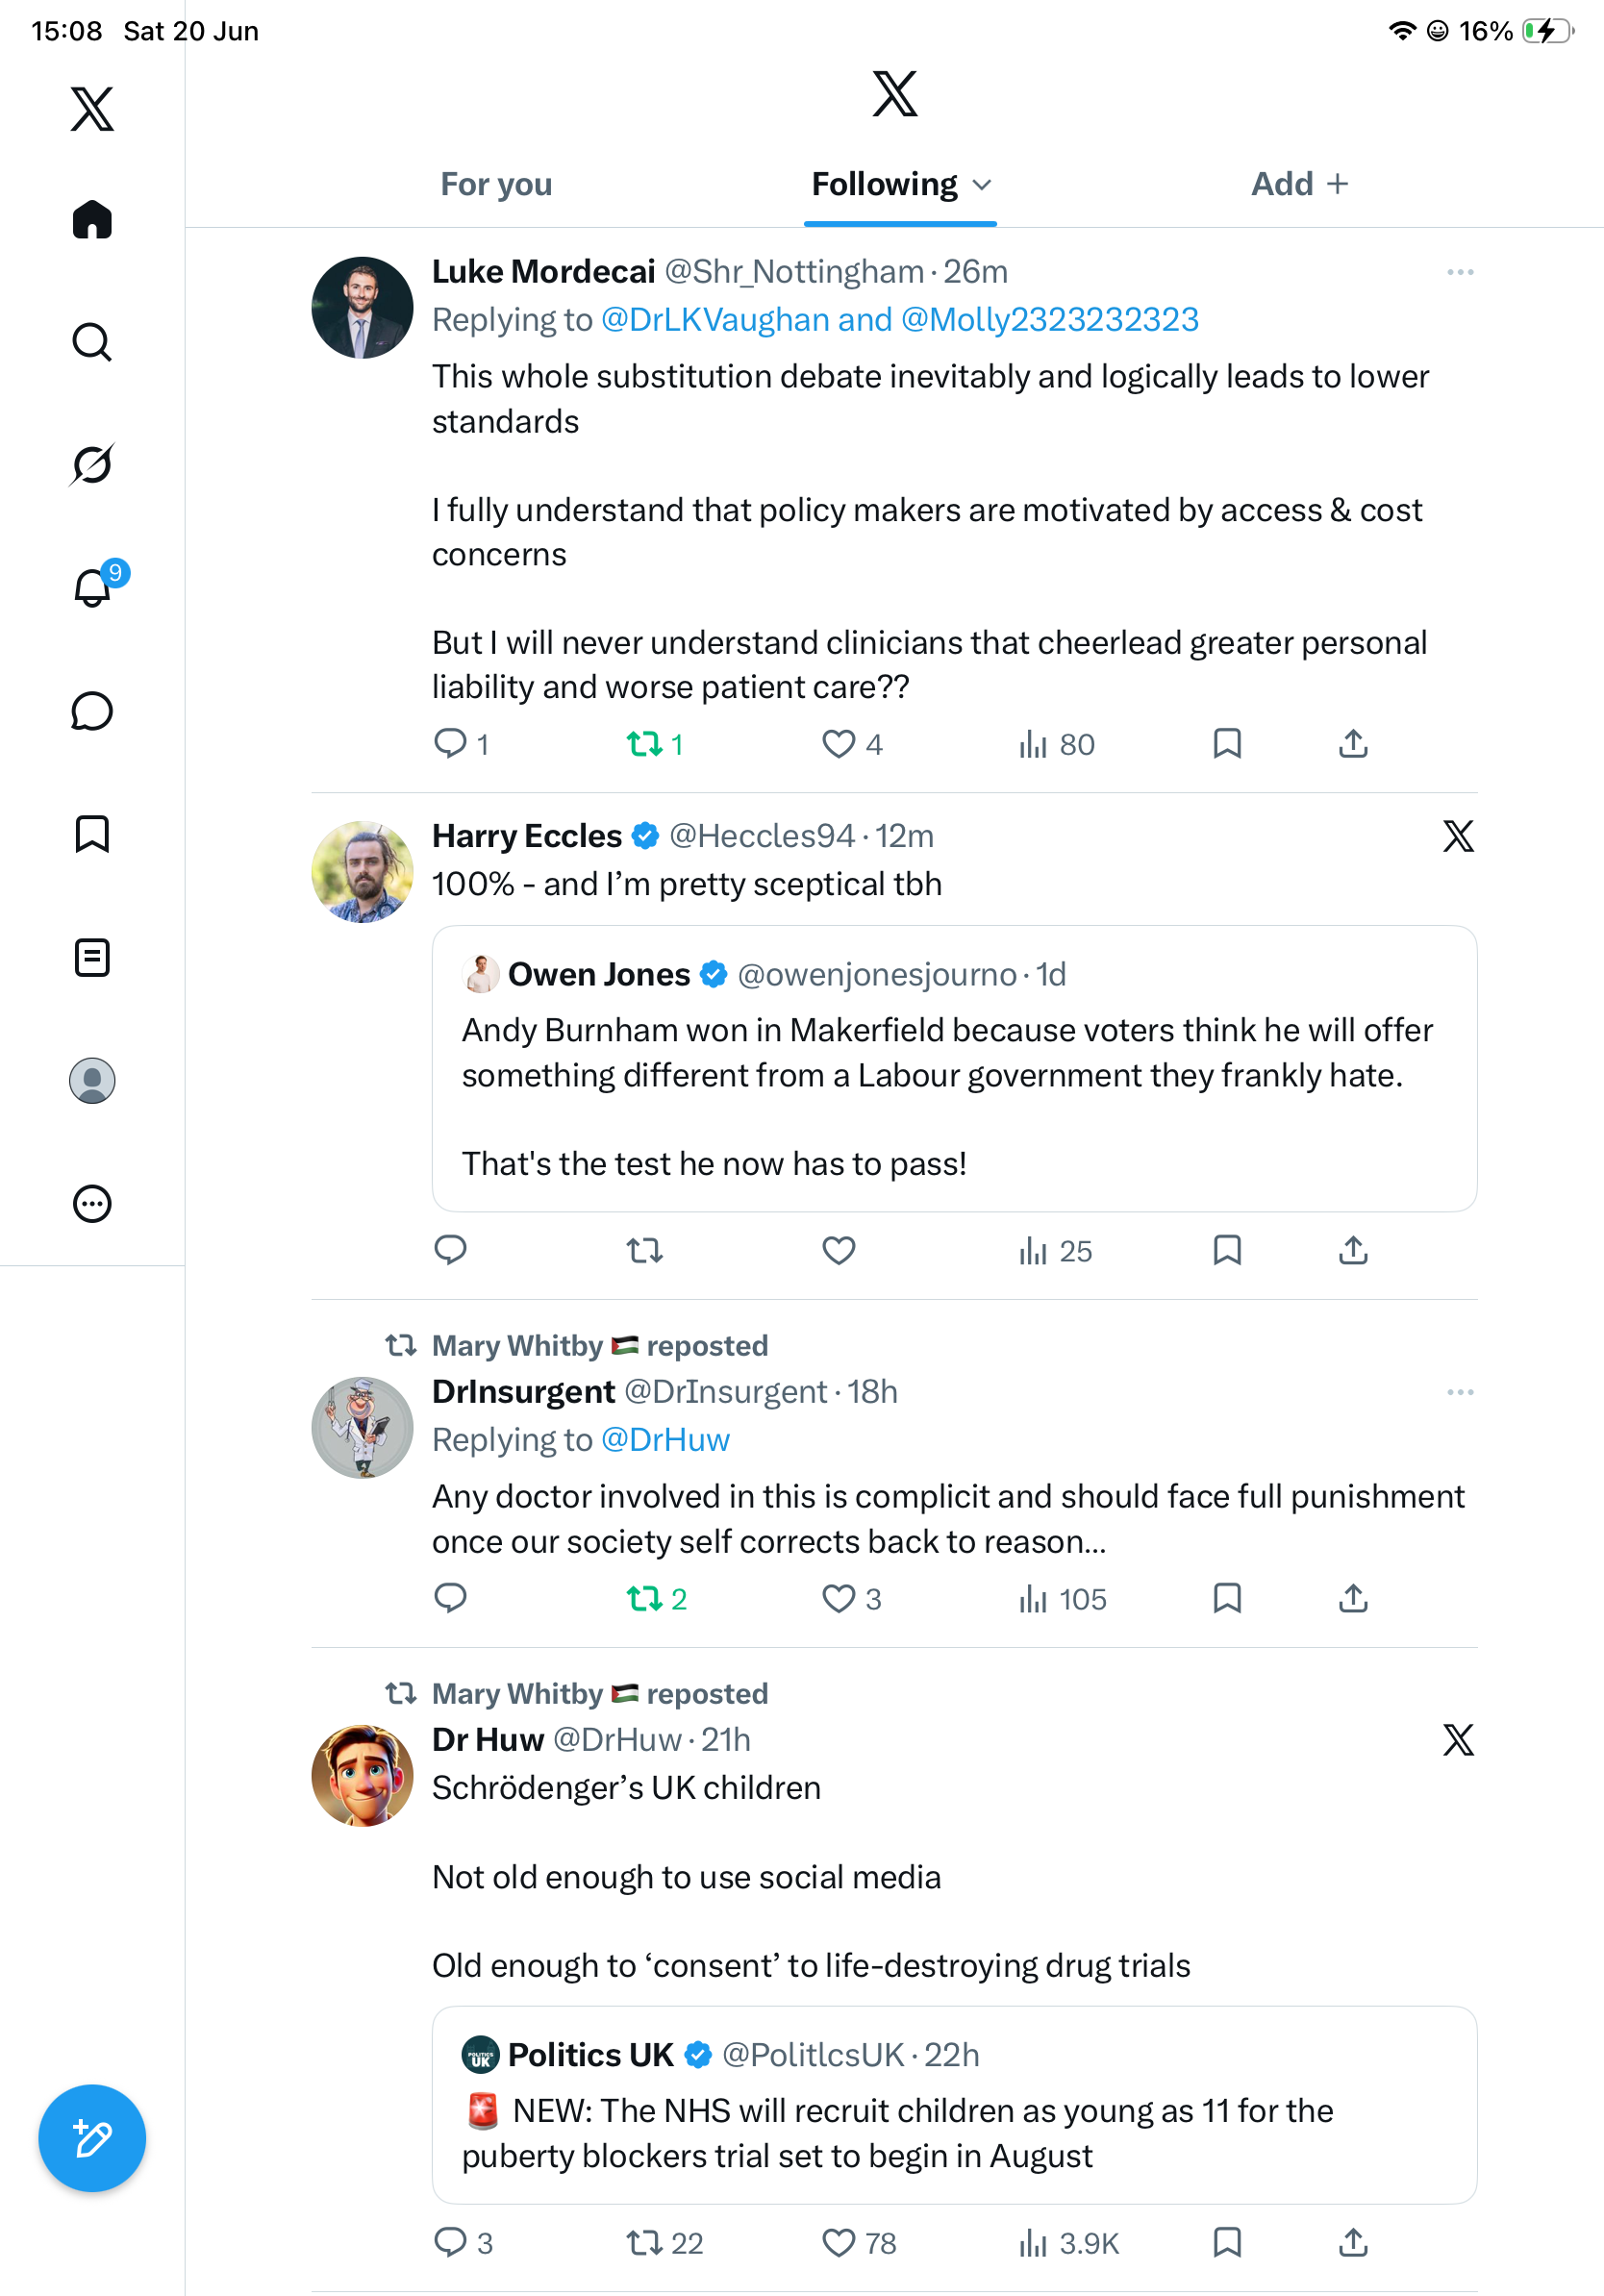Screen dimensions: 1604x2296
Task: Open Dr Huw's profile avatar
Action: [362, 1775]
